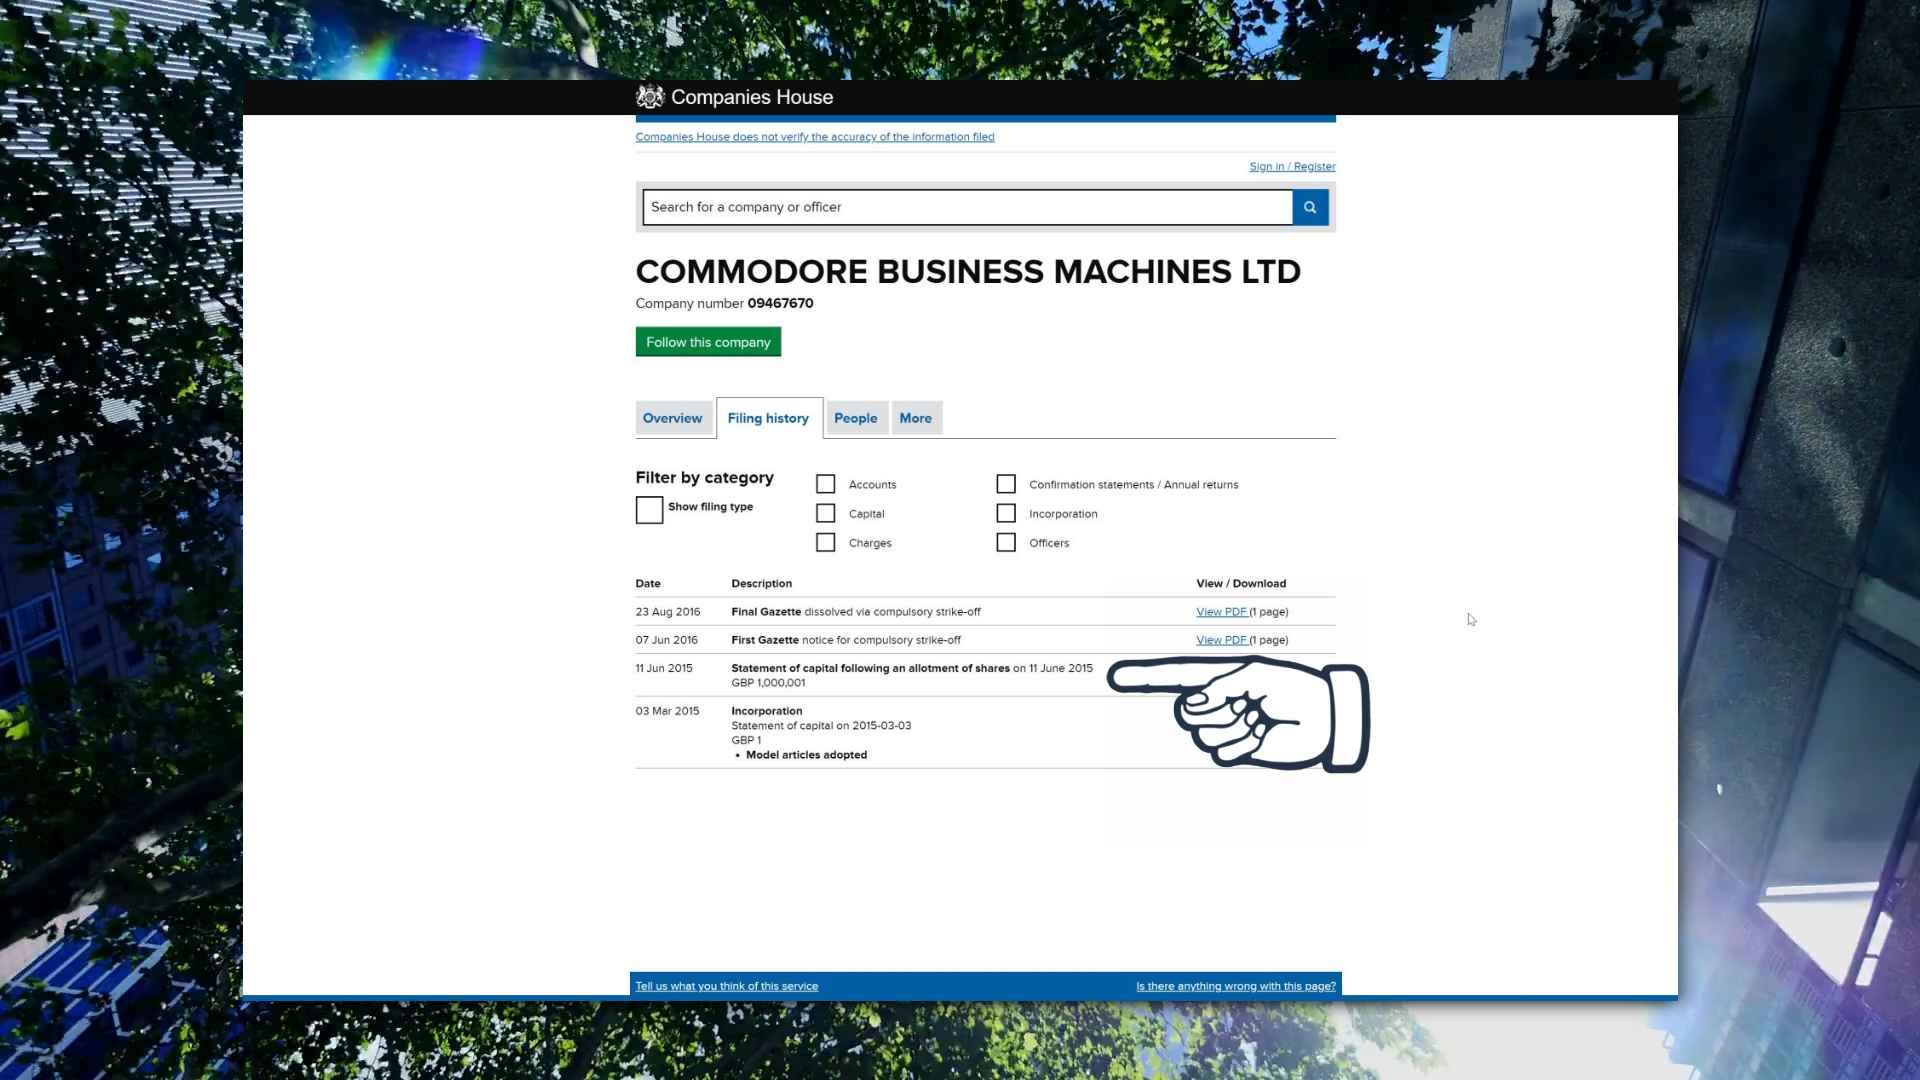Click the Model articles adopted entry
Image resolution: width=1920 pixels, height=1080 pixels.
pos(806,755)
